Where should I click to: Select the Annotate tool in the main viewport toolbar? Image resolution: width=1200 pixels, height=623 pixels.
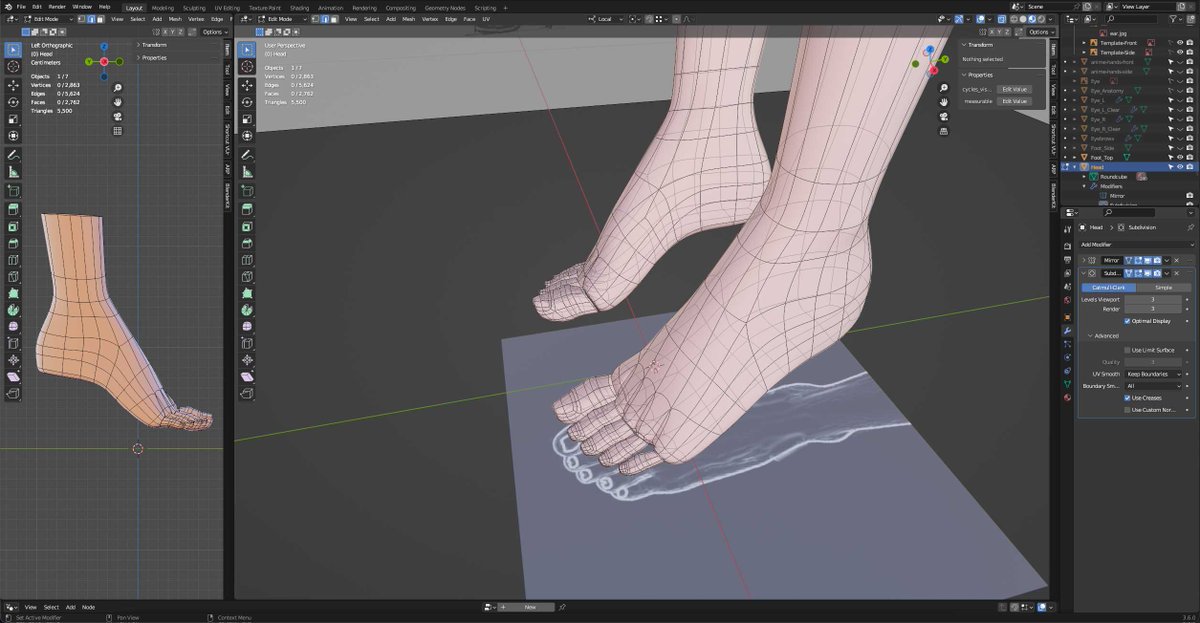tap(247, 156)
